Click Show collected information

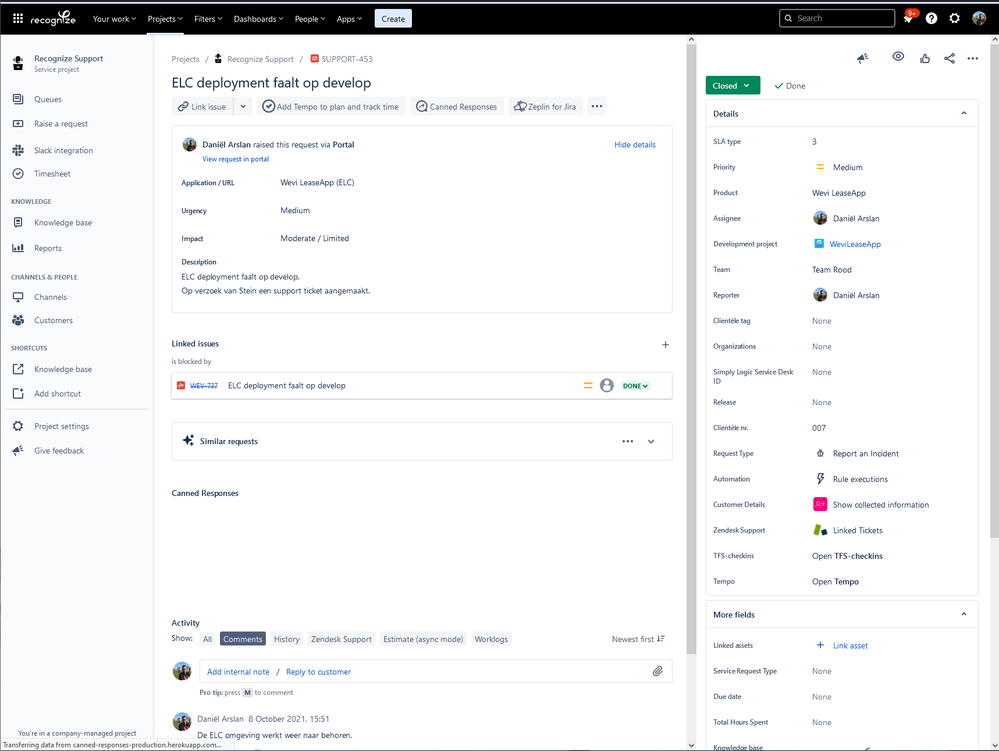(x=880, y=504)
